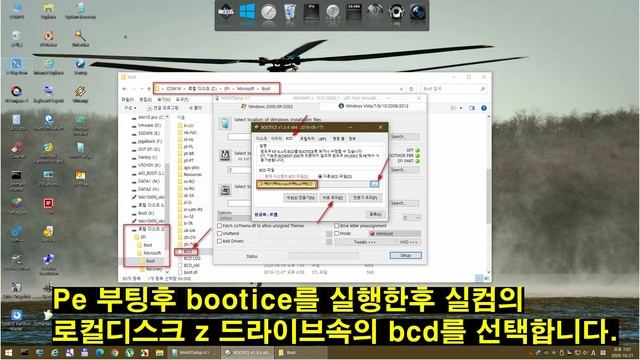Open the recent locations dropdown arrow
Screen dimensions: 640x360
tap(142, 89)
